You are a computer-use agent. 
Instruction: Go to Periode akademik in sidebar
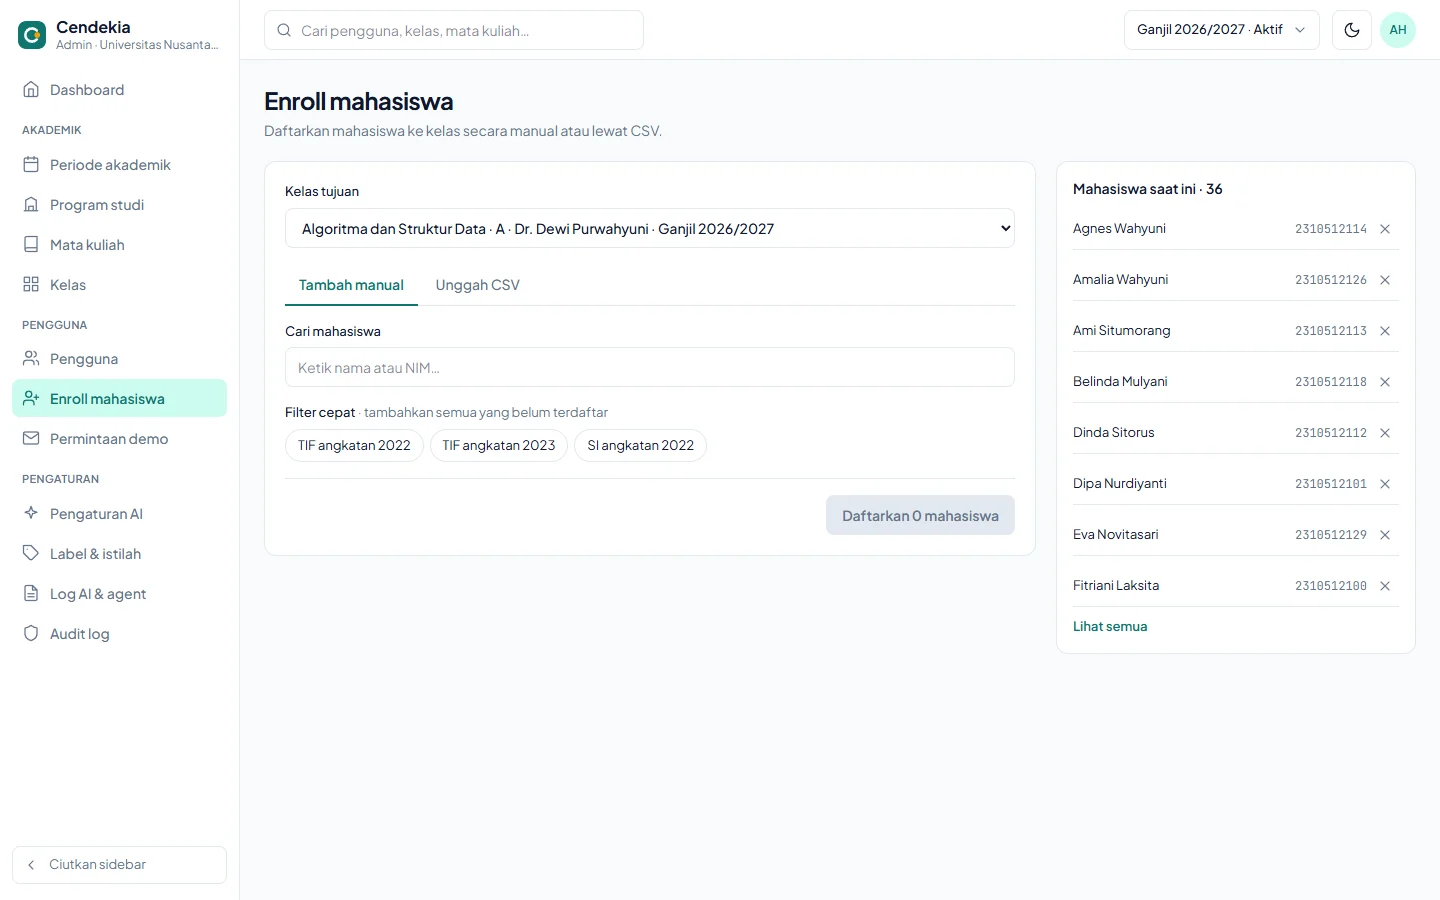coord(119,165)
